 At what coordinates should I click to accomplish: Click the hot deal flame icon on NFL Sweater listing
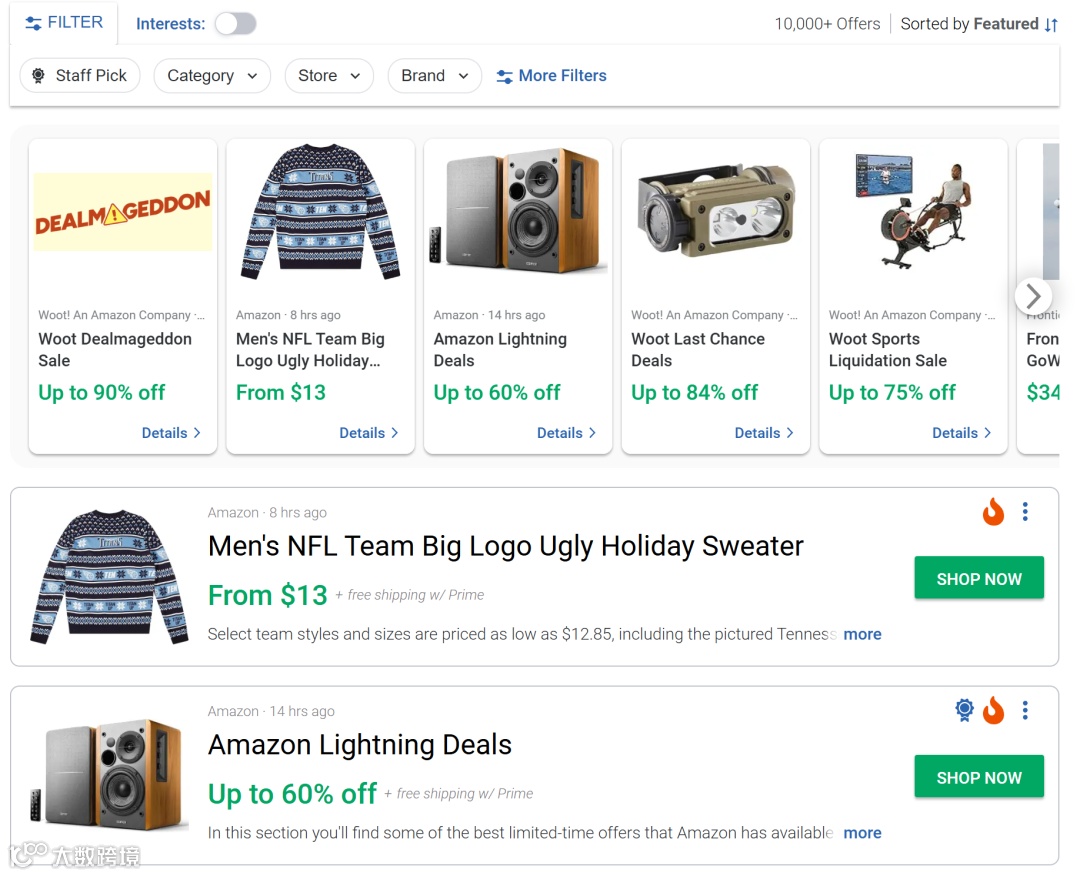pyautogui.click(x=993, y=513)
